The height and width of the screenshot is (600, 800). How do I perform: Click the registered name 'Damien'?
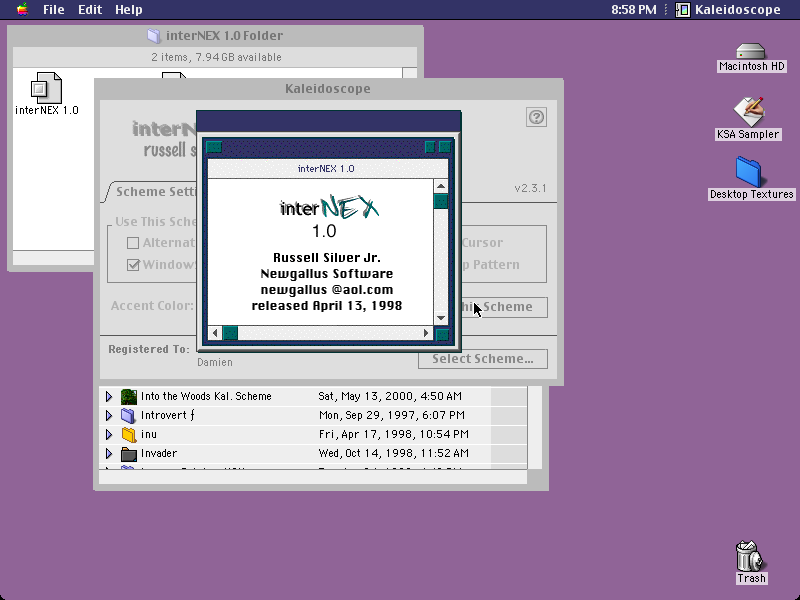pos(215,362)
